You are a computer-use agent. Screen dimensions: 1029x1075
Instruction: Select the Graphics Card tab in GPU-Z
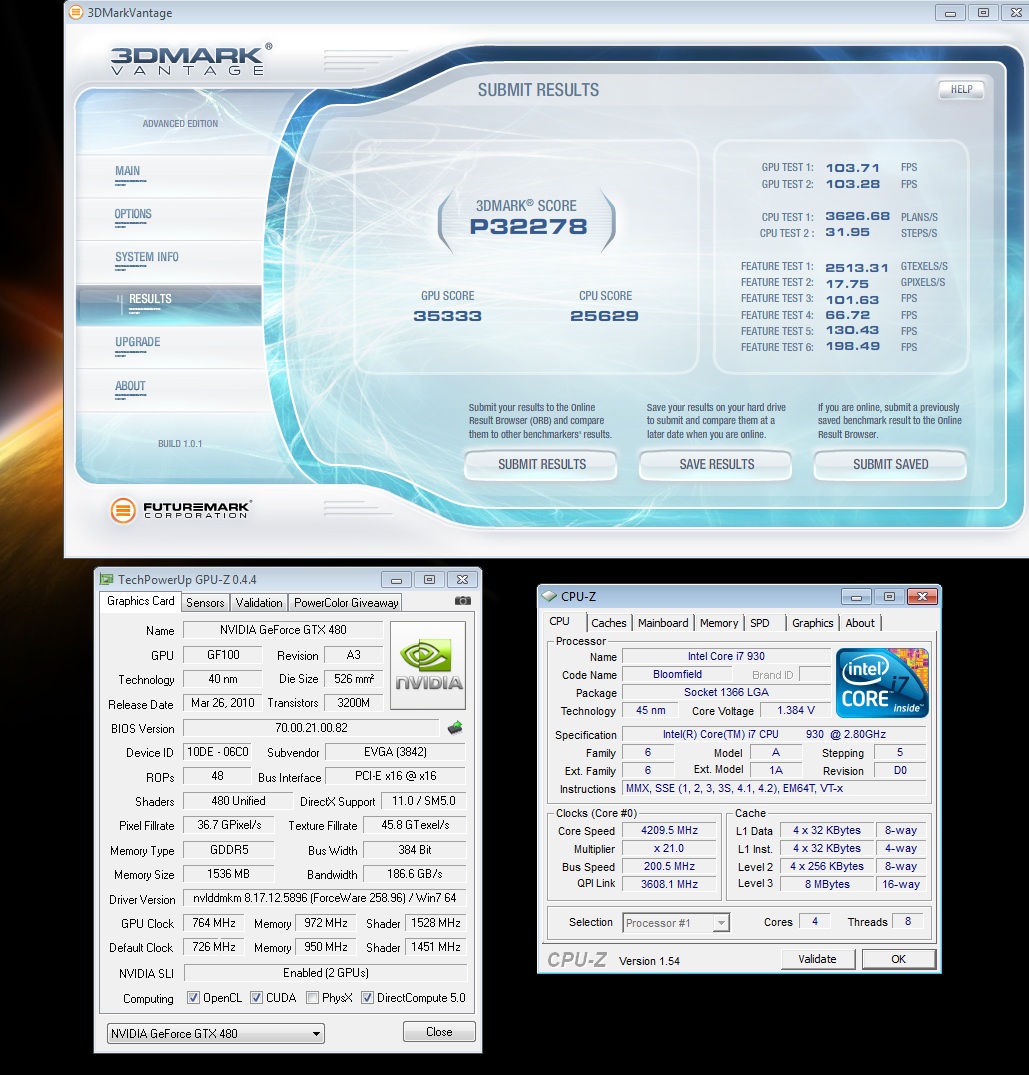pyautogui.click(x=141, y=601)
